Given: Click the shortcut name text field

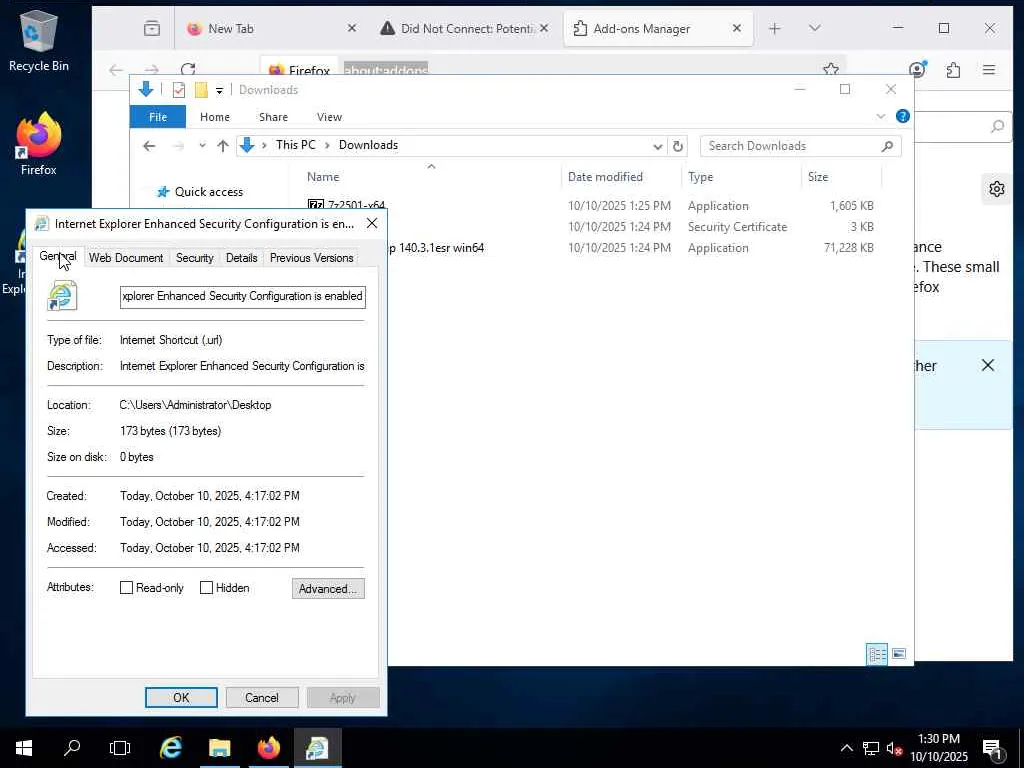Looking at the screenshot, I should [x=242, y=296].
